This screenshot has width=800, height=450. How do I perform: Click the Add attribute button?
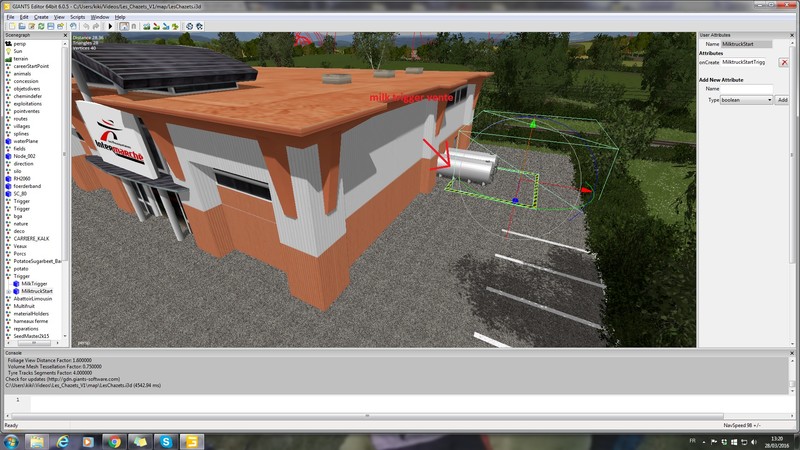pyautogui.click(x=783, y=100)
